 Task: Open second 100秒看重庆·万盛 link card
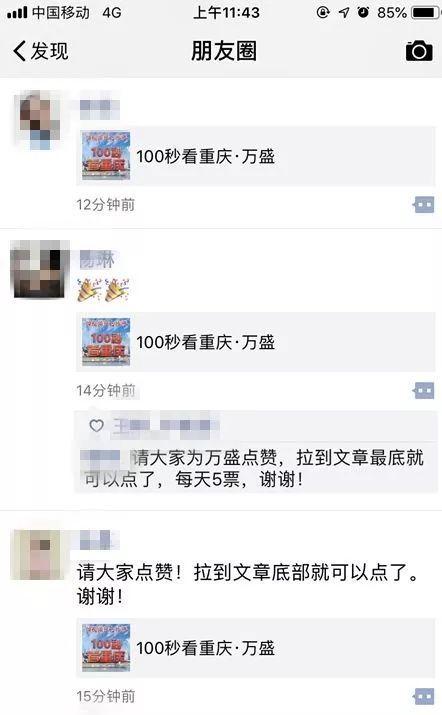pos(255,342)
